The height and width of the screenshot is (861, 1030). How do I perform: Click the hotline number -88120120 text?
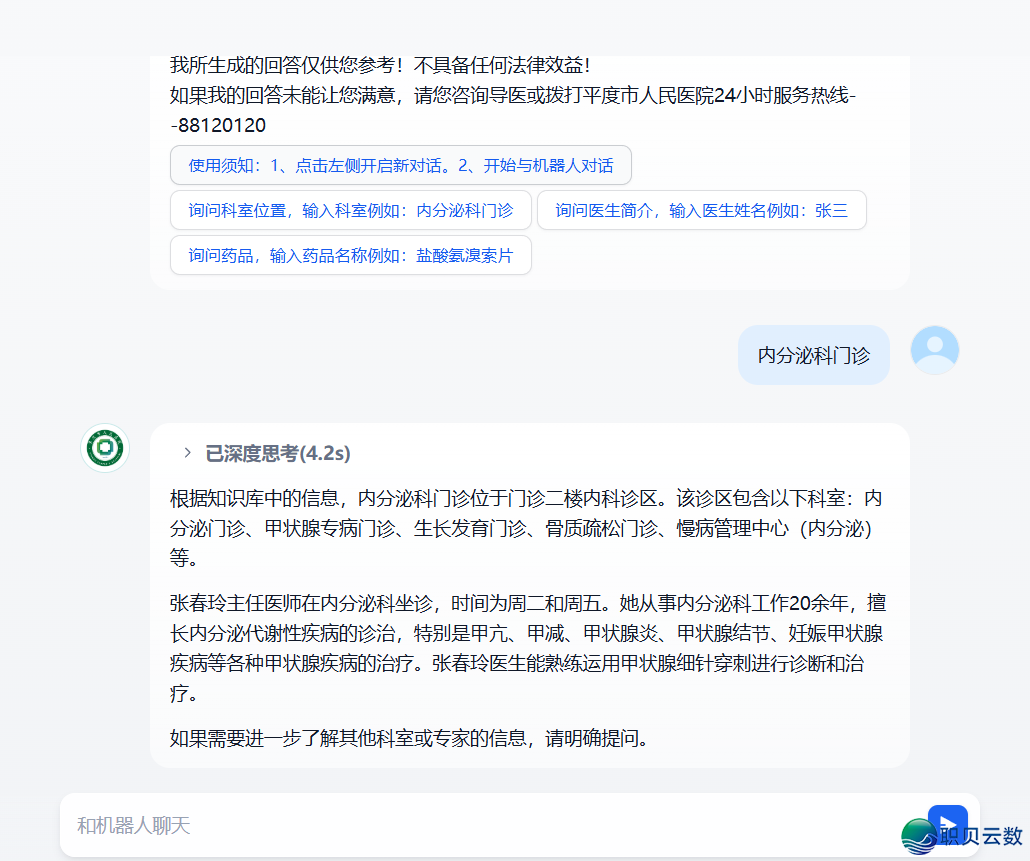[x=218, y=125]
